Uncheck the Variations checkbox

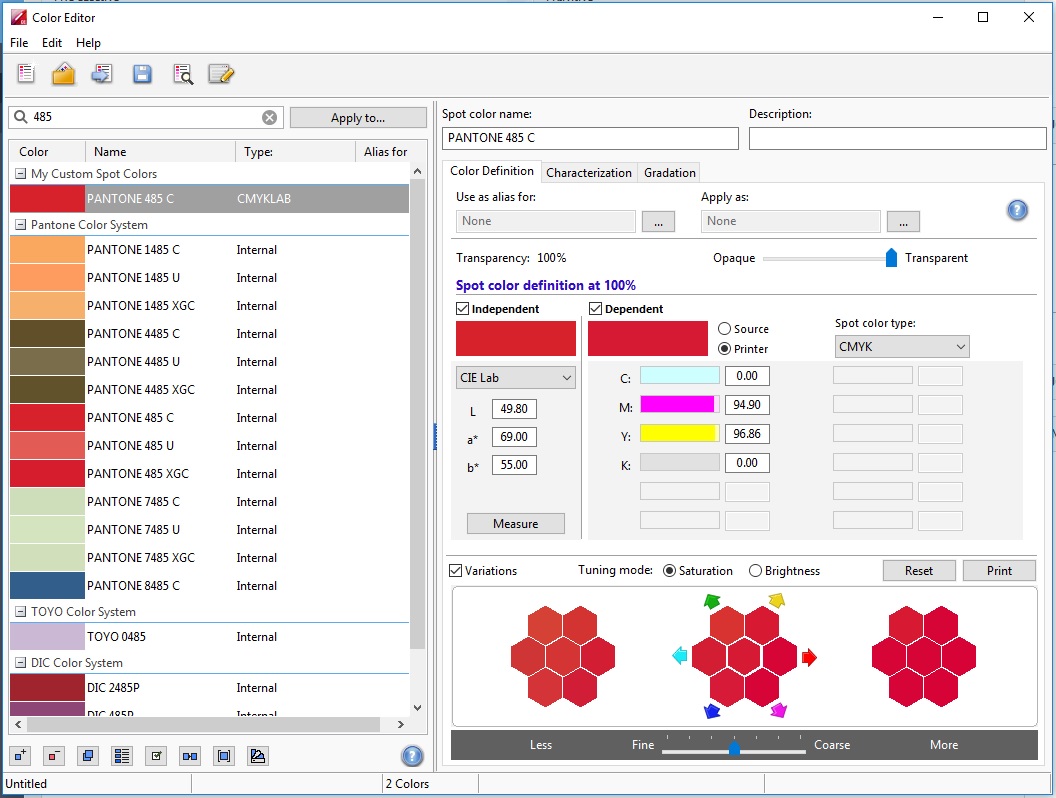(x=455, y=570)
